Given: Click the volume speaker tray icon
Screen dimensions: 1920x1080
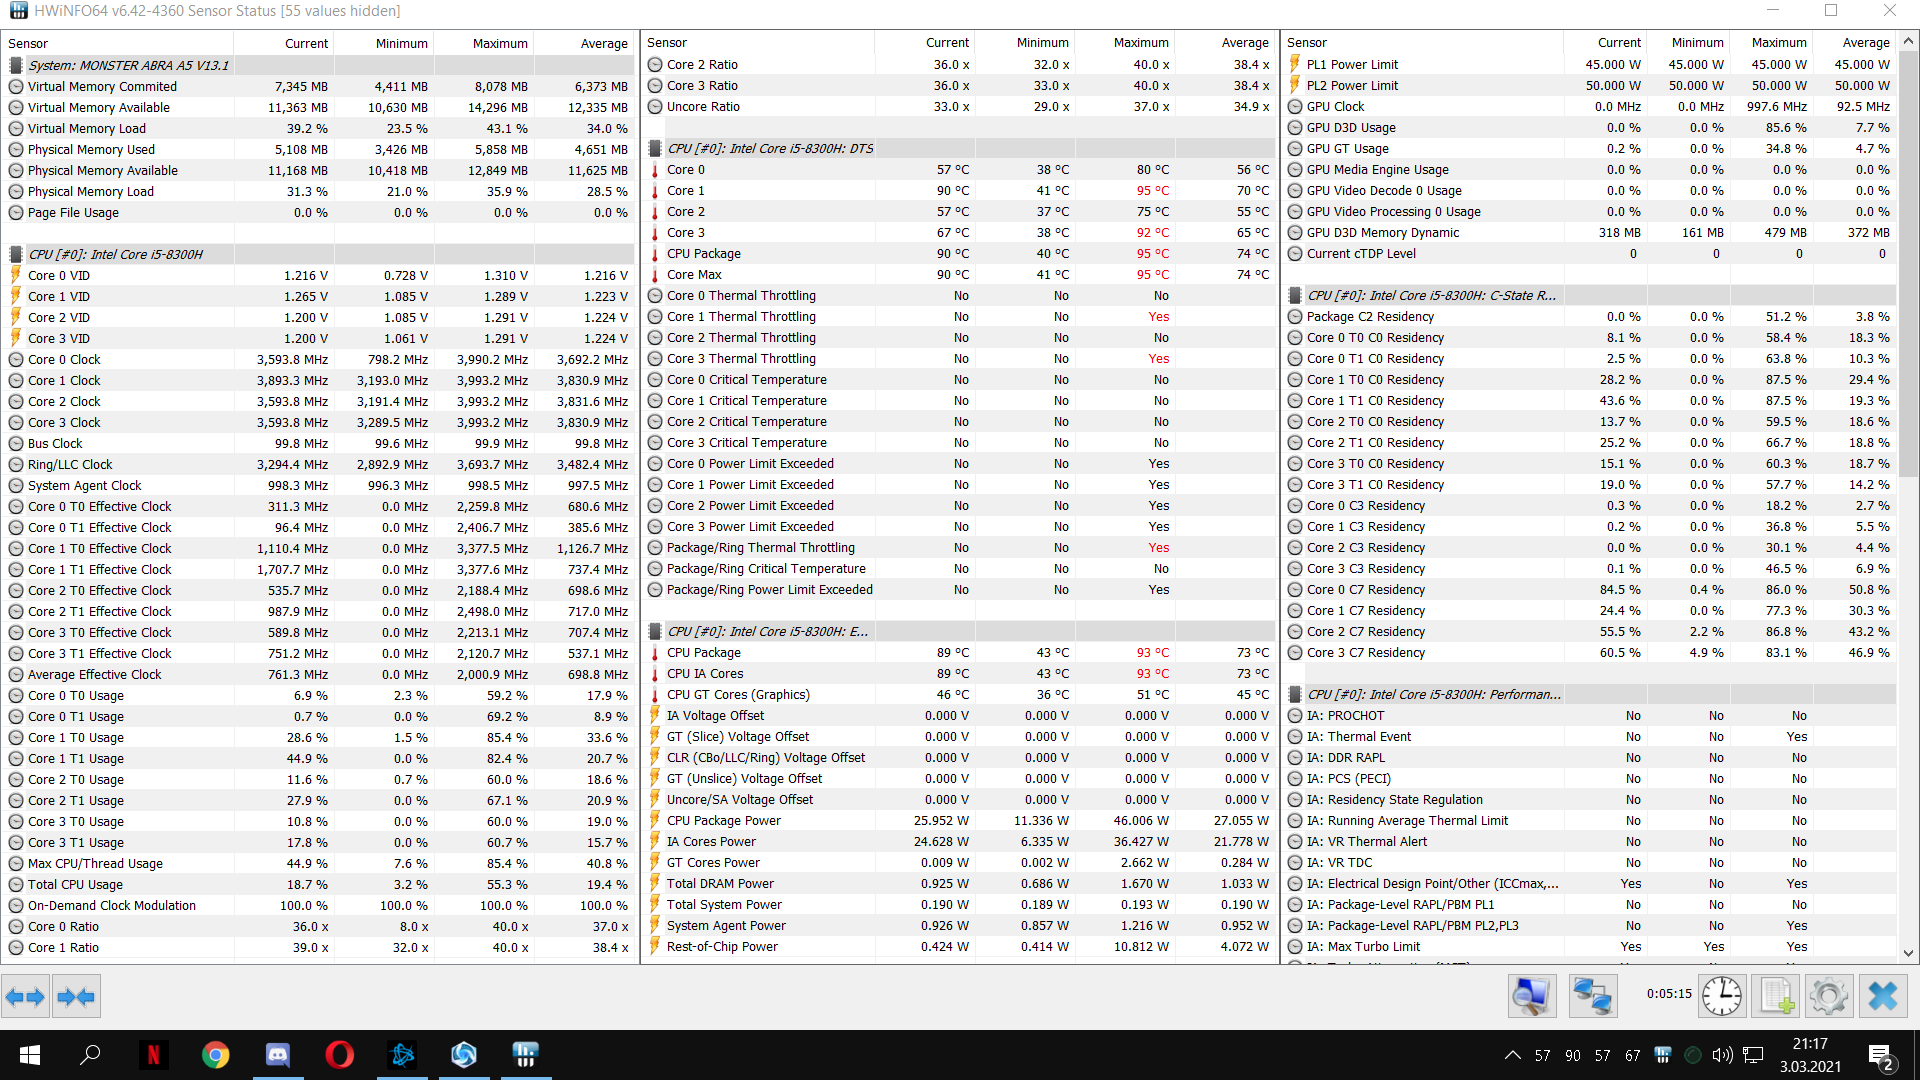Looking at the screenshot, I should (x=1722, y=1055).
